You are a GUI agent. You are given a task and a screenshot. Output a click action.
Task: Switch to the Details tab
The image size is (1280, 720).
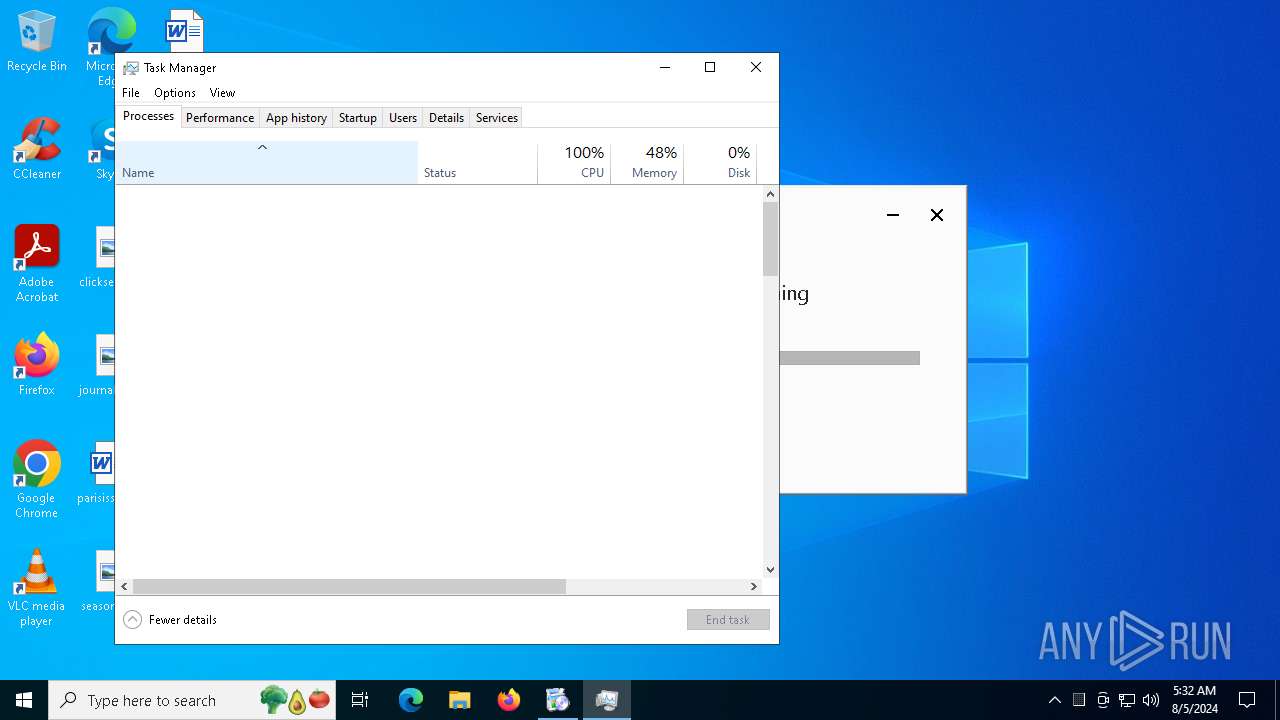(x=446, y=118)
